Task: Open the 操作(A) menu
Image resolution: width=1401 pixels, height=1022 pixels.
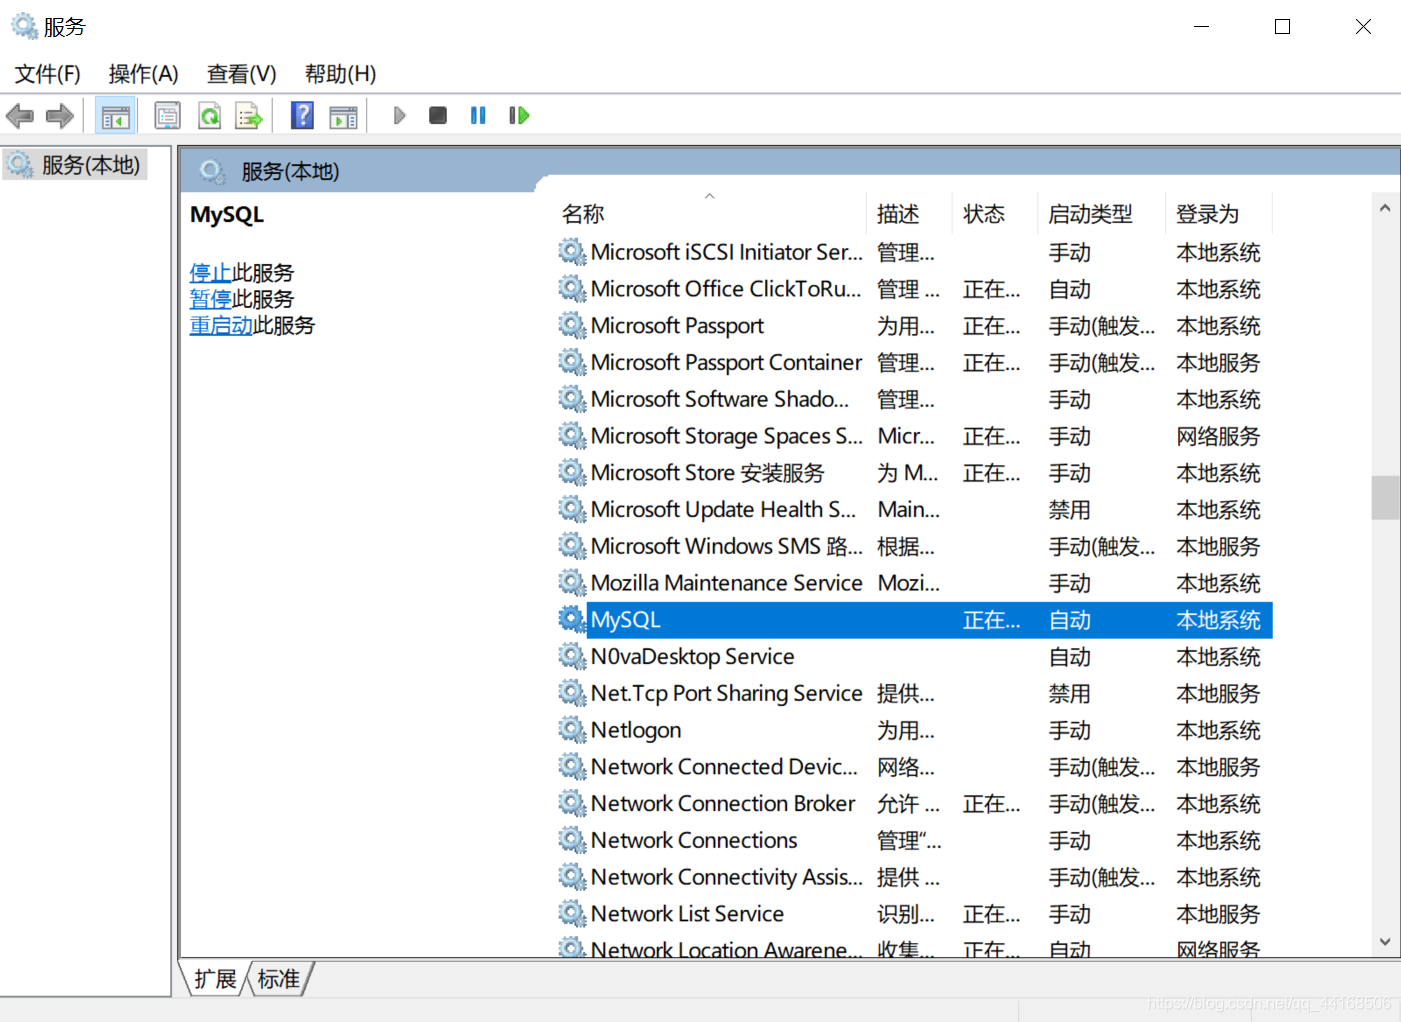Action: (x=142, y=74)
